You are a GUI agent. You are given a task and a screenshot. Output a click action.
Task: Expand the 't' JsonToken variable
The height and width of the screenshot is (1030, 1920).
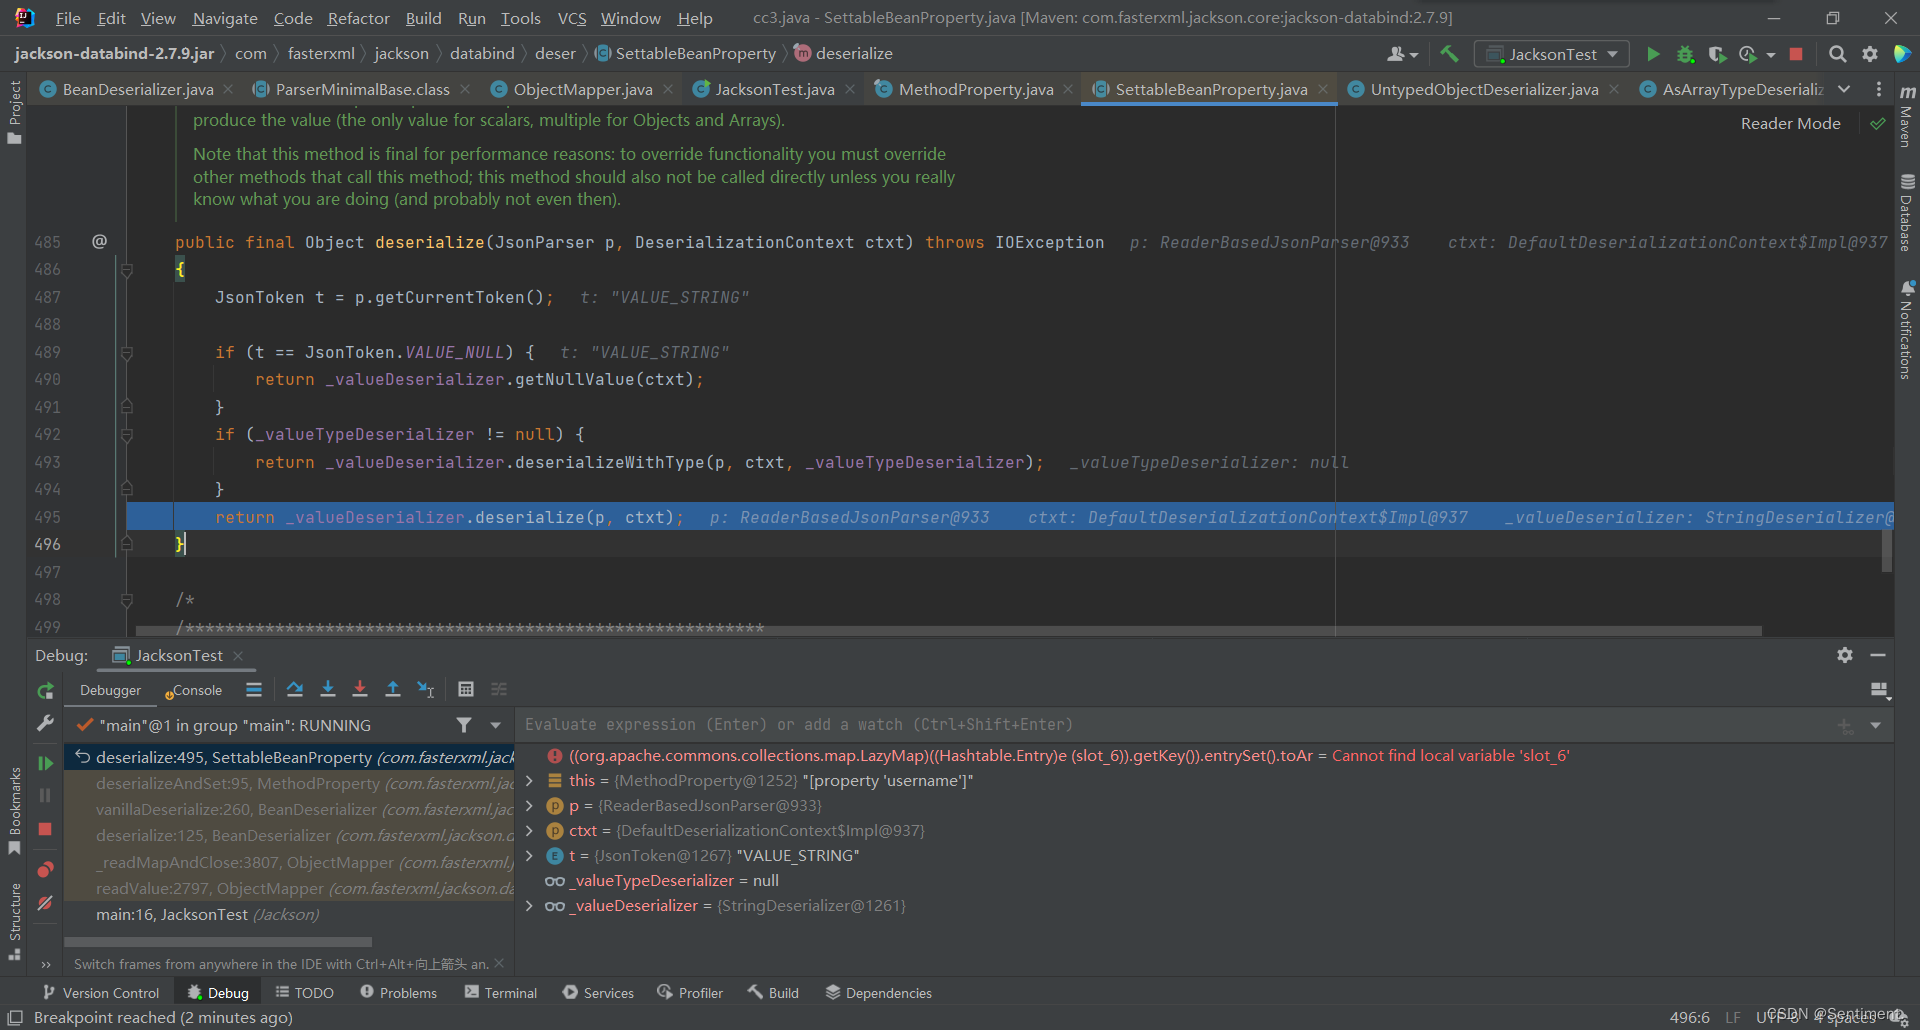529,856
